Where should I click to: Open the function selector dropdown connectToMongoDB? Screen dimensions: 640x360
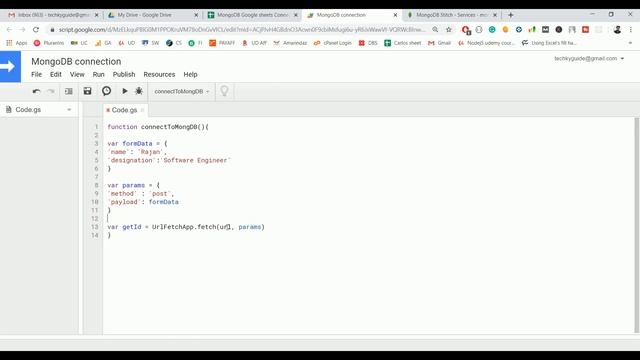(182, 91)
